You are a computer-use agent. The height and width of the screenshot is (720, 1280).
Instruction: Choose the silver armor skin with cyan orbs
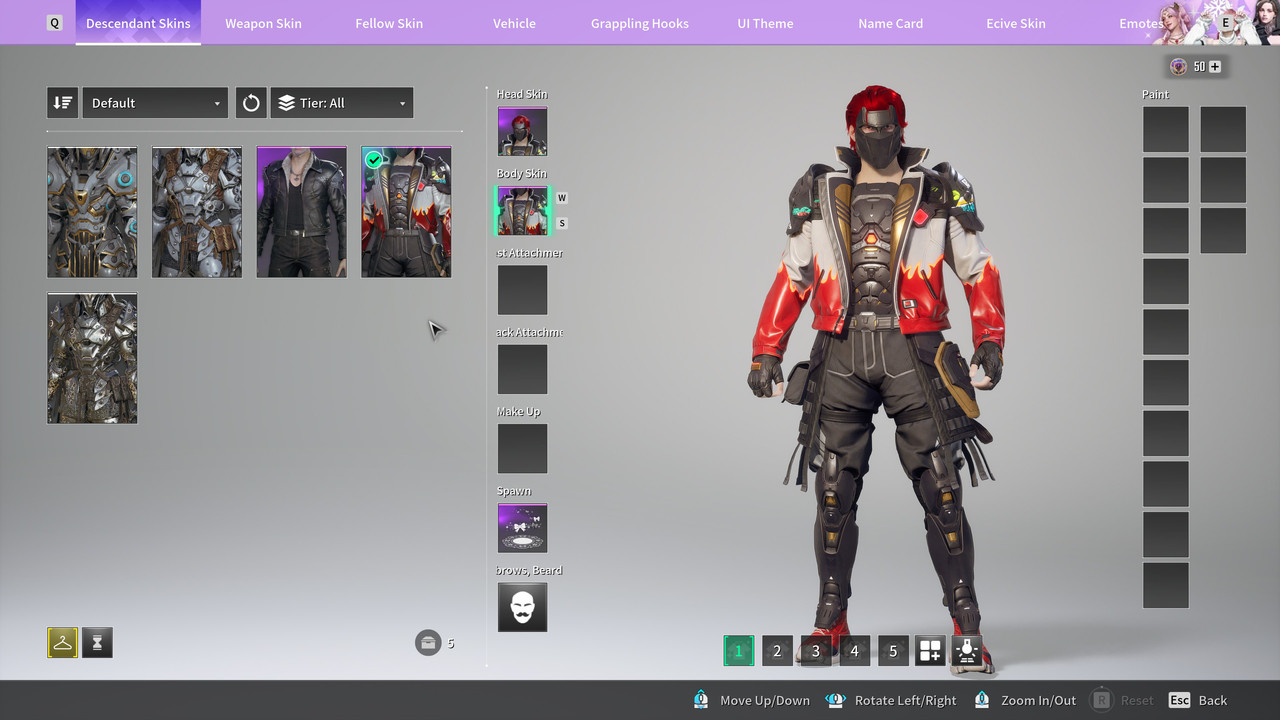pos(92,212)
